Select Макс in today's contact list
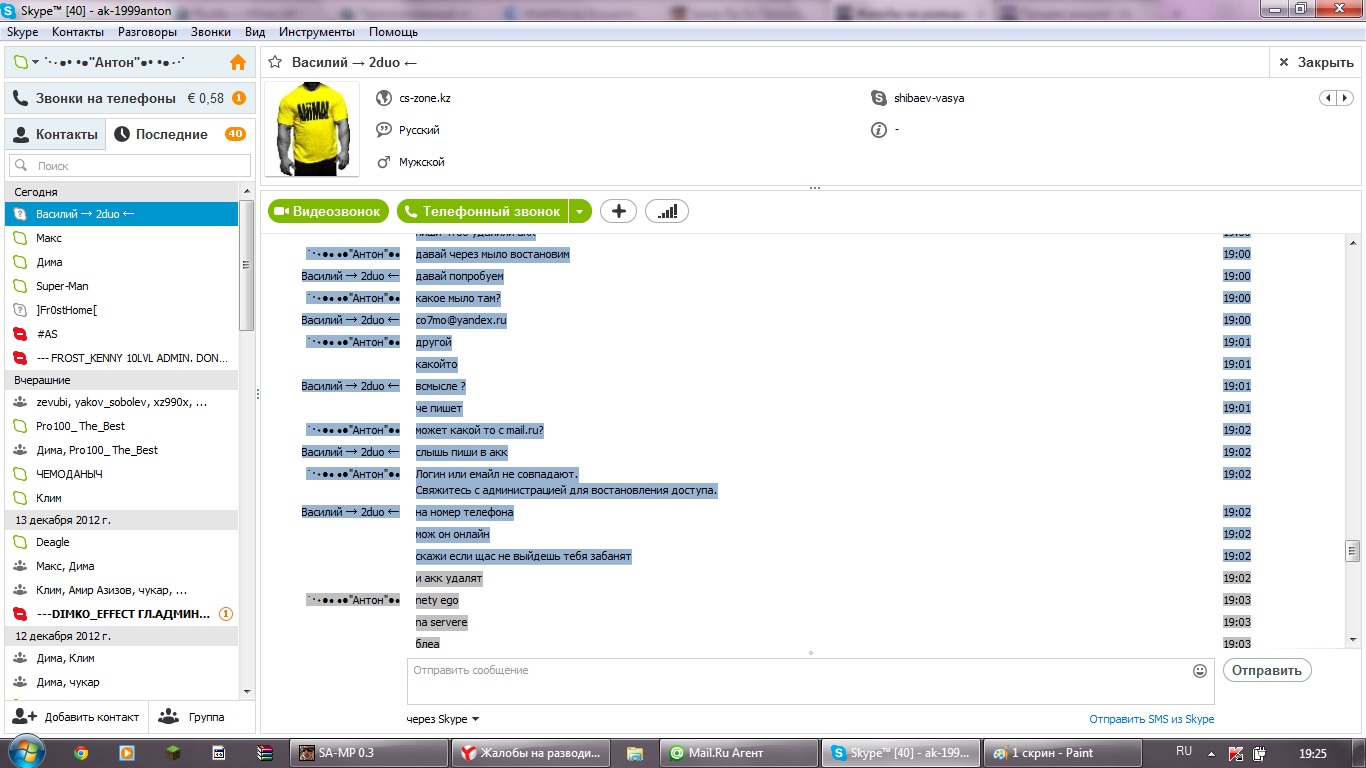The width and height of the screenshot is (1366, 768). (x=122, y=238)
